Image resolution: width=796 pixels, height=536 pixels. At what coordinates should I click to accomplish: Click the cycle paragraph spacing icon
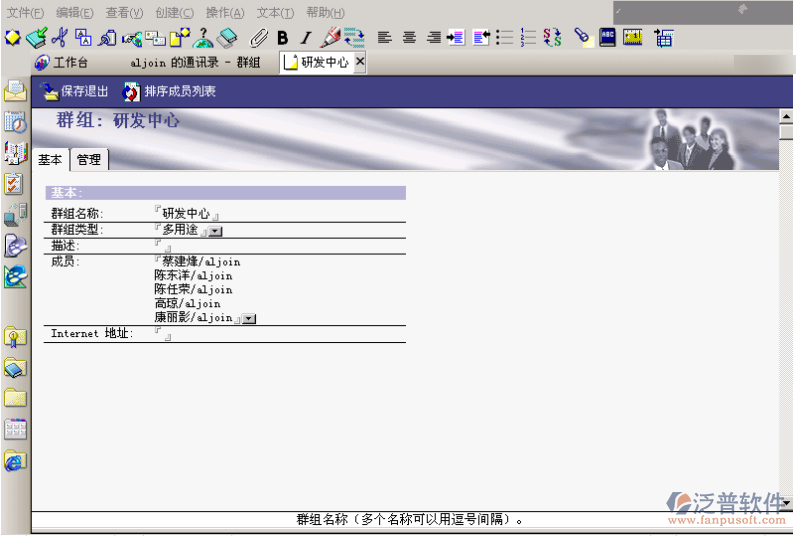click(x=354, y=38)
